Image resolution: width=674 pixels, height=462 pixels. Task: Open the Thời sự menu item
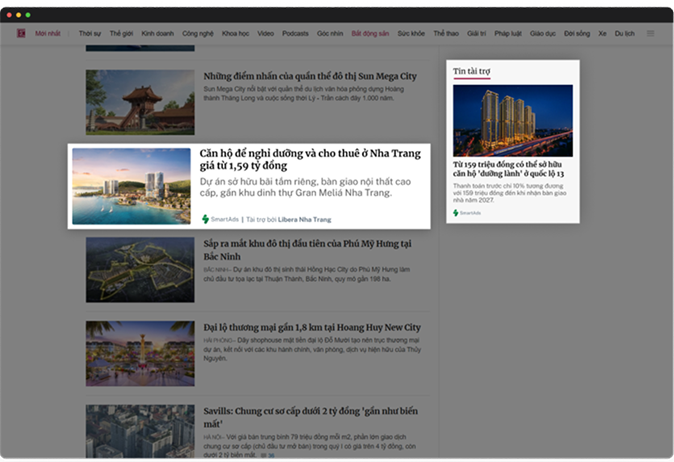point(90,34)
